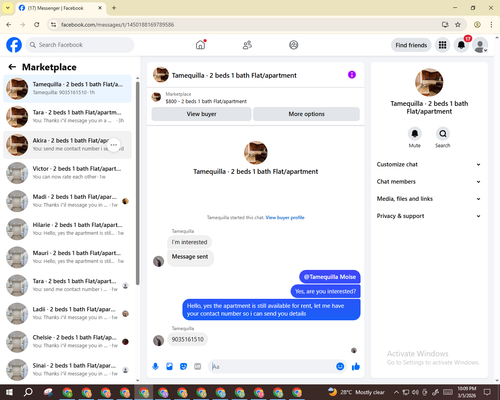Expand Media, files and links
Screen dimensions: 500x400
click(x=429, y=199)
